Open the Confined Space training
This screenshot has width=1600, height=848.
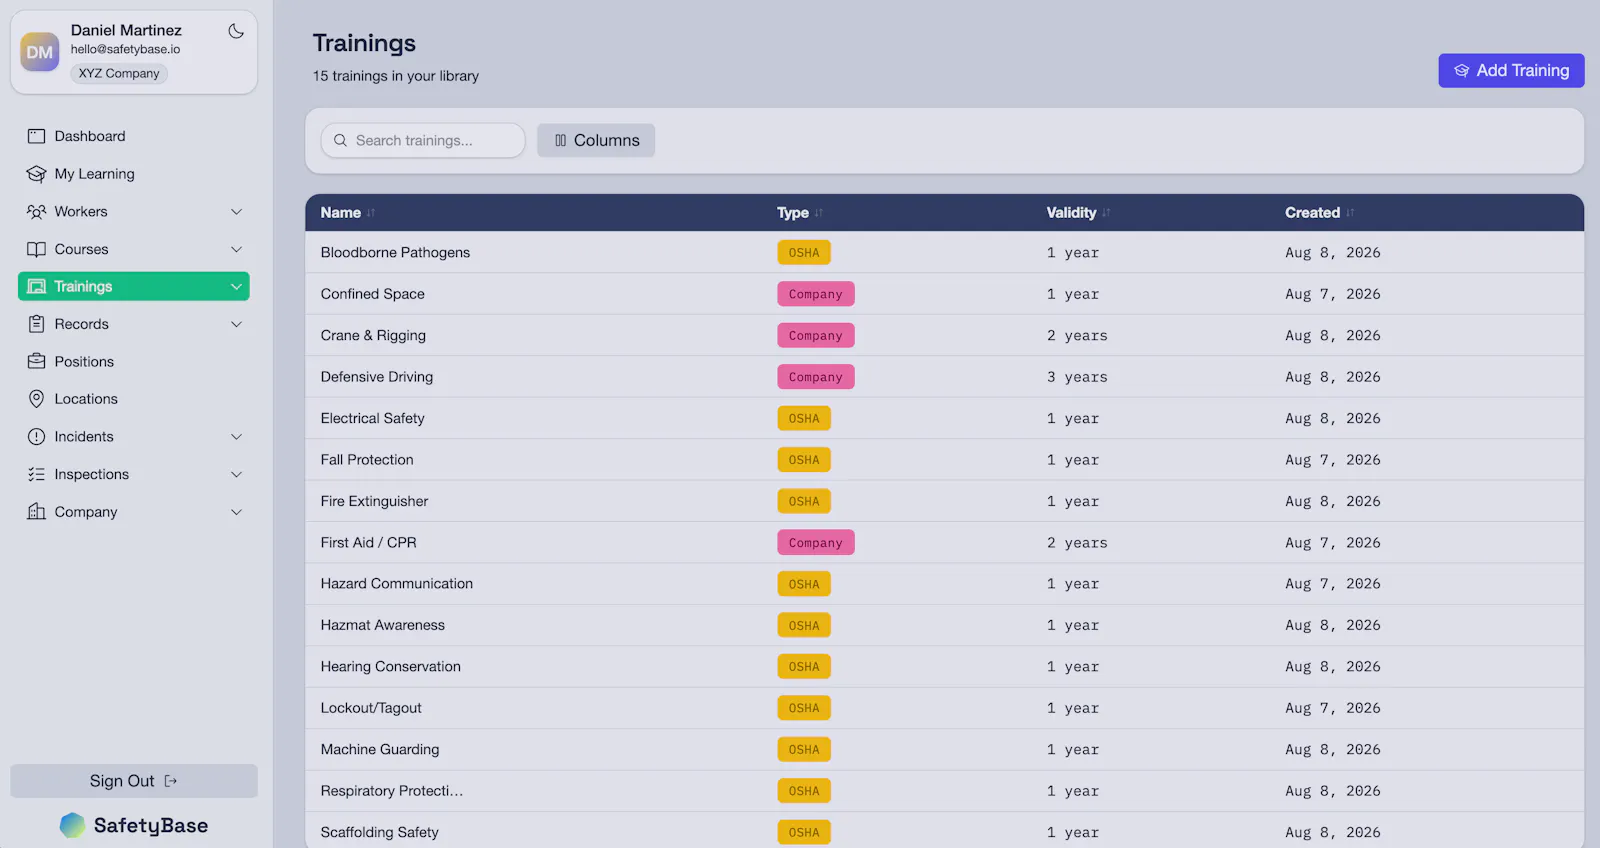click(372, 294)
